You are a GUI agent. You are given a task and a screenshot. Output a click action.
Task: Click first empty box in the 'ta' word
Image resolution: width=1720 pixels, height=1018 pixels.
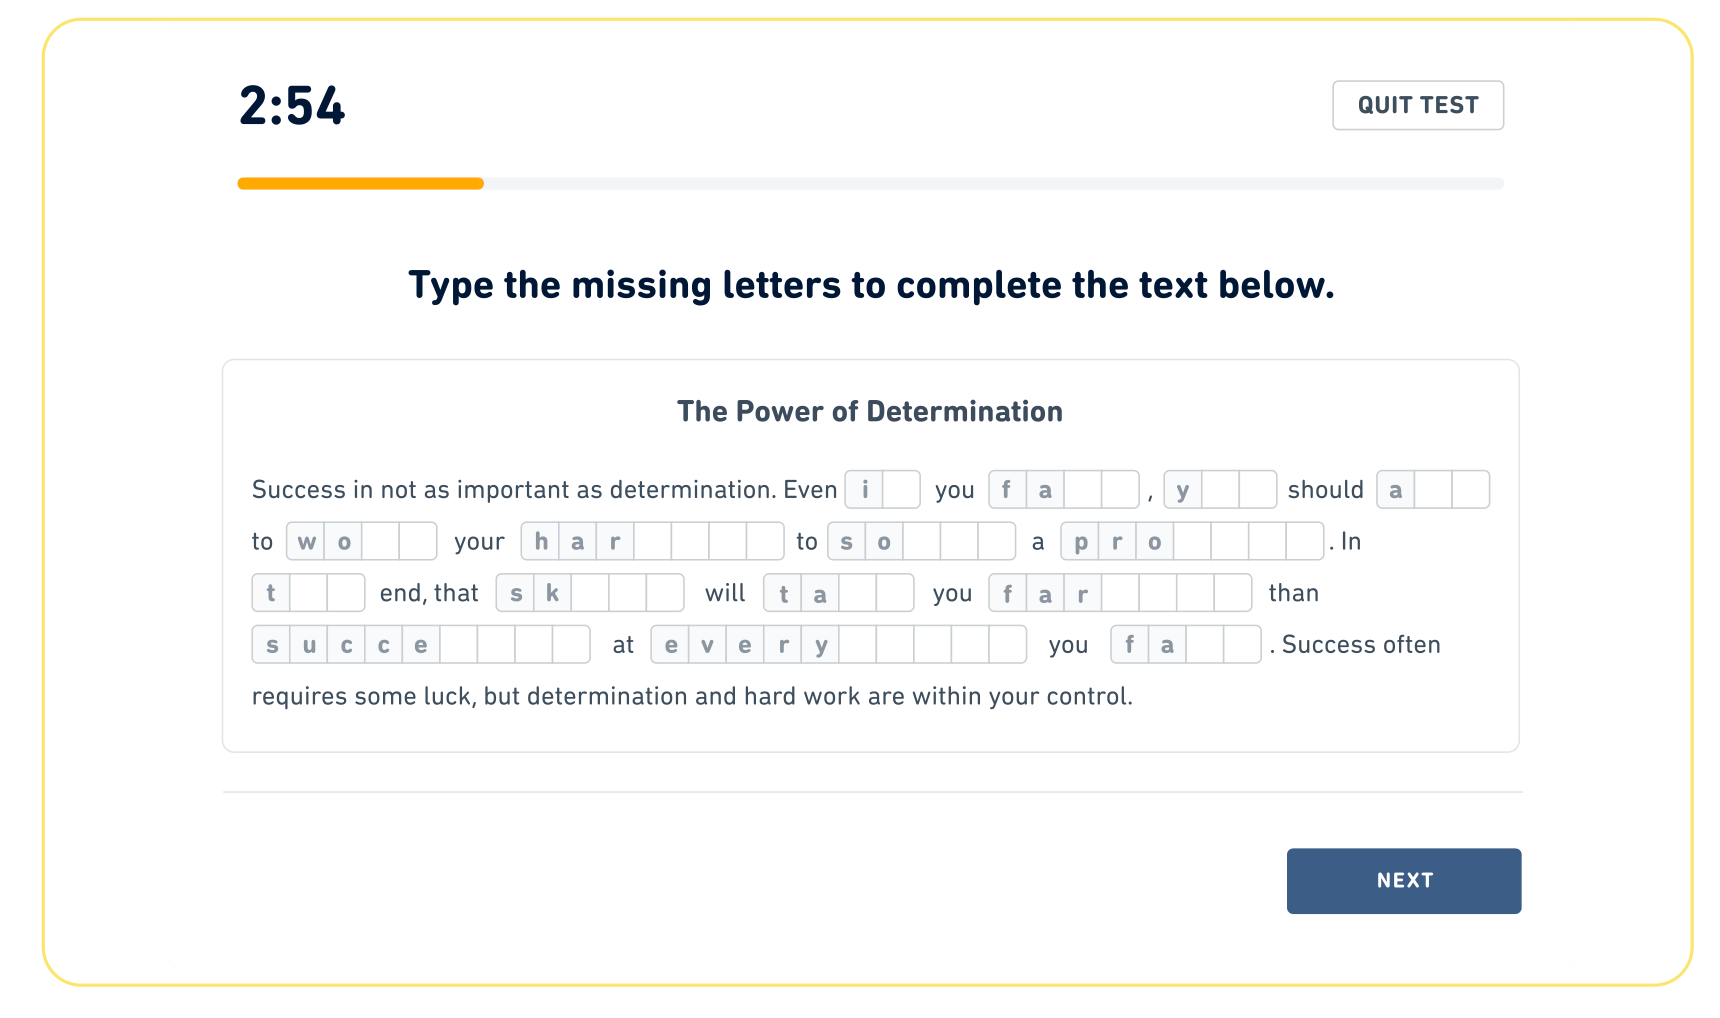tap(857, 593)
